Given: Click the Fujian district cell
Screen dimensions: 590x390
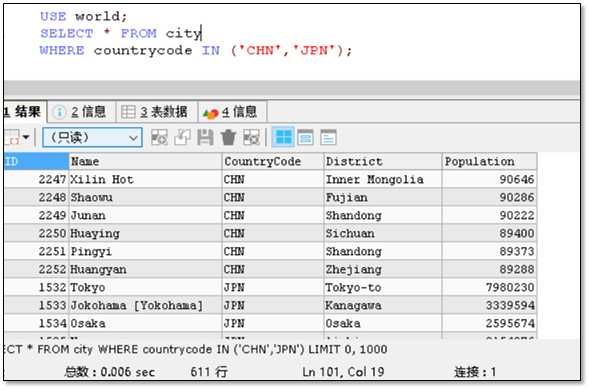Looking at the screenshot, I should pyautogui.click(x=383, y=197).
